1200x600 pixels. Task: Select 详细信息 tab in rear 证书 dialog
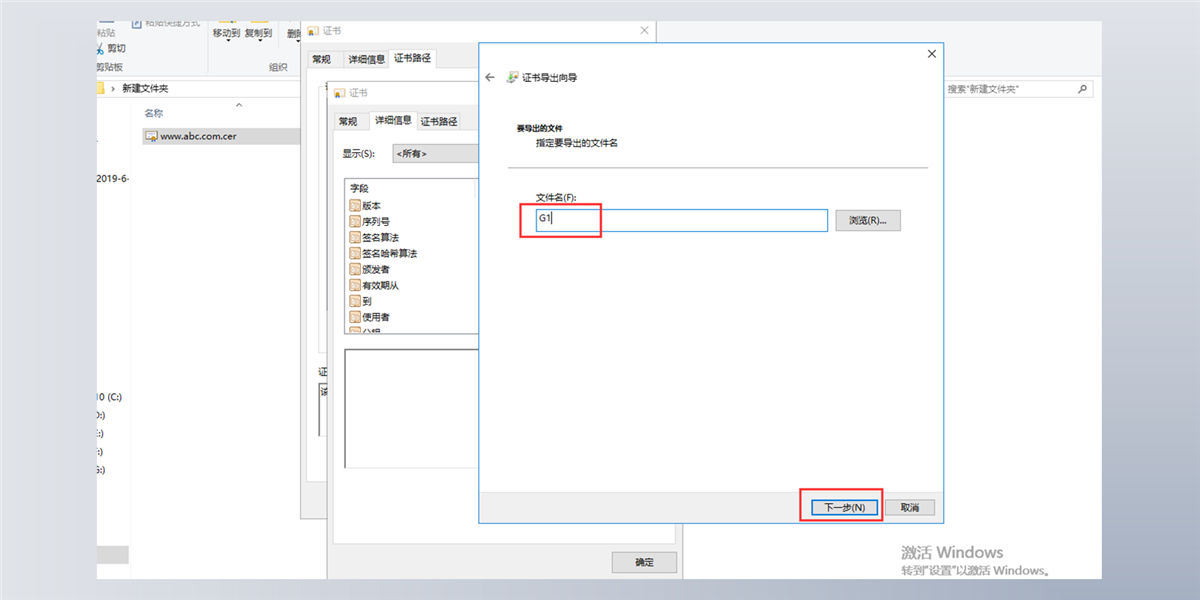(x=366, y=59)
